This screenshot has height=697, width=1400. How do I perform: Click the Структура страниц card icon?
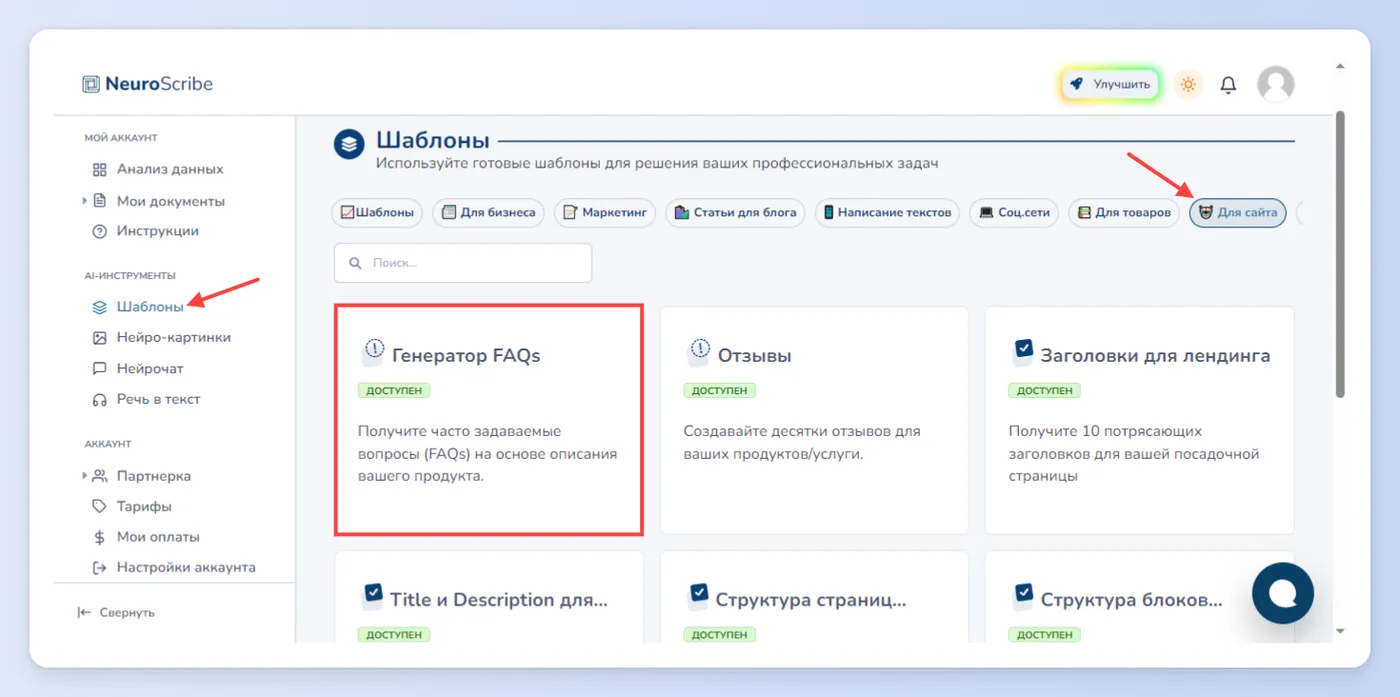[698, 596]
